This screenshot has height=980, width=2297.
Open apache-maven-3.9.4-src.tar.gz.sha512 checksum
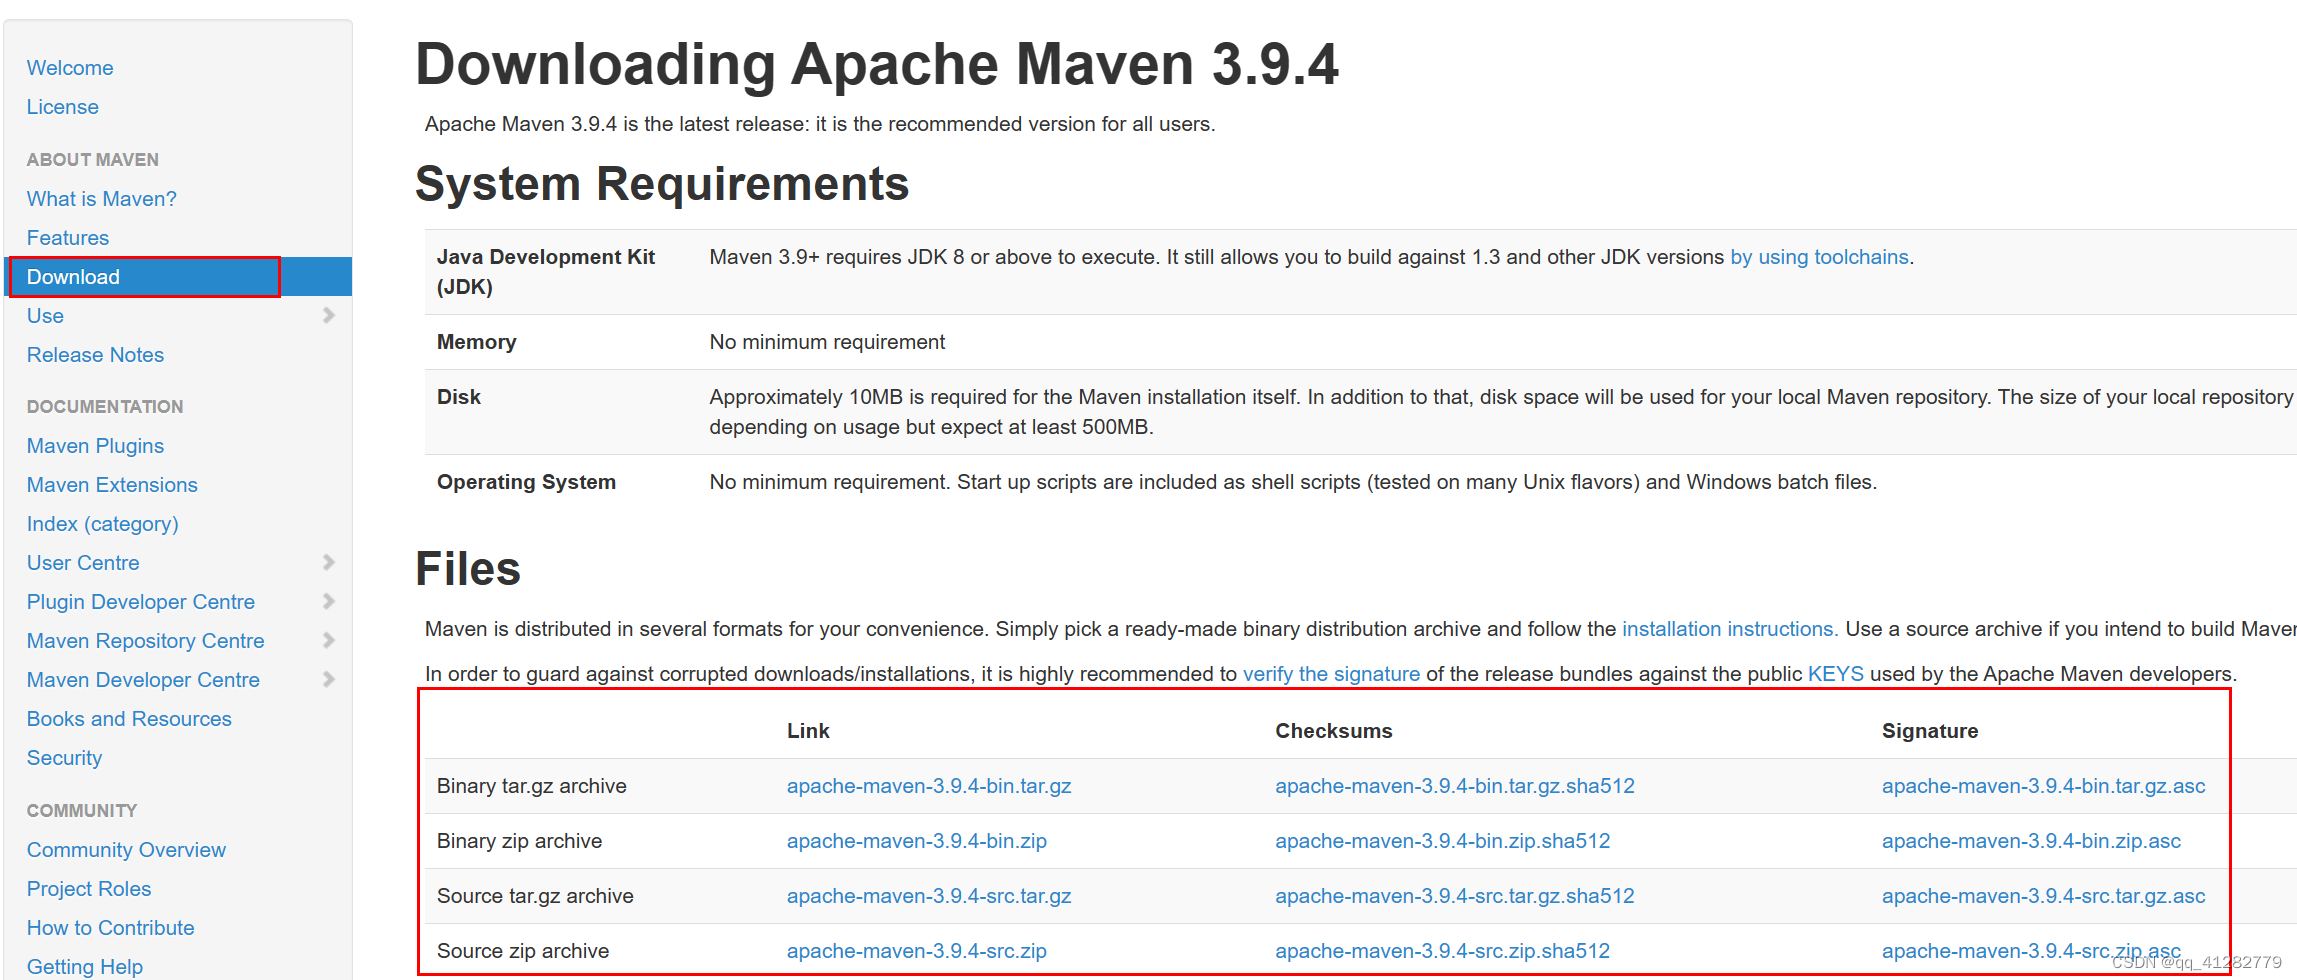[1455, 896]
